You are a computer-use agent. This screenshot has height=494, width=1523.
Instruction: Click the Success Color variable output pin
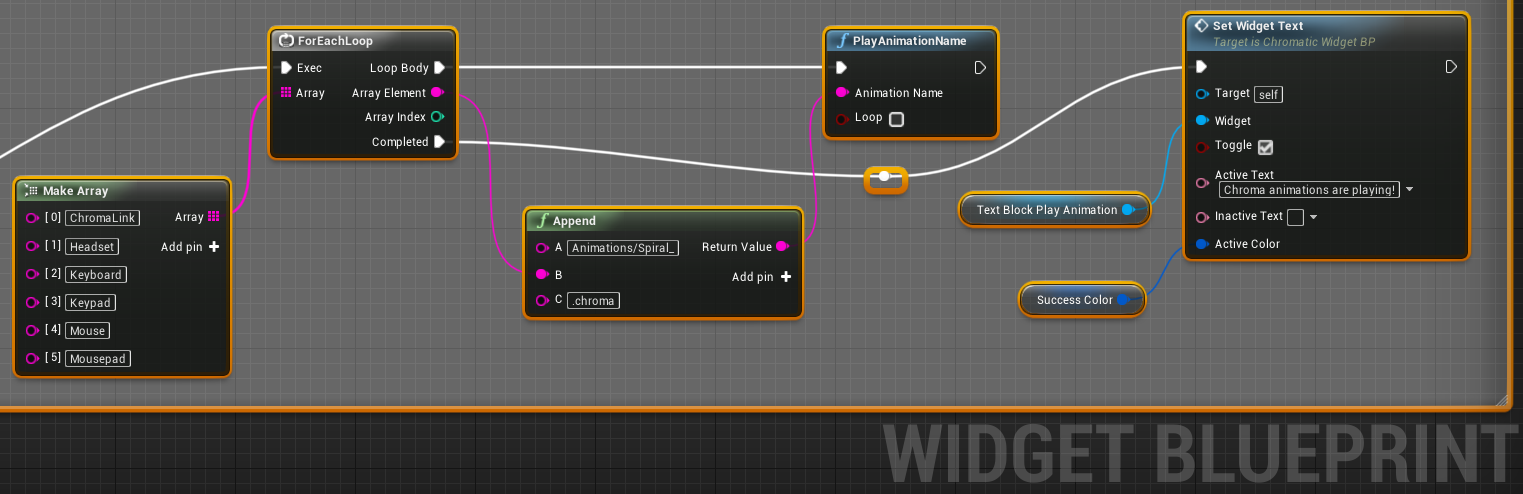[1123, 300]
